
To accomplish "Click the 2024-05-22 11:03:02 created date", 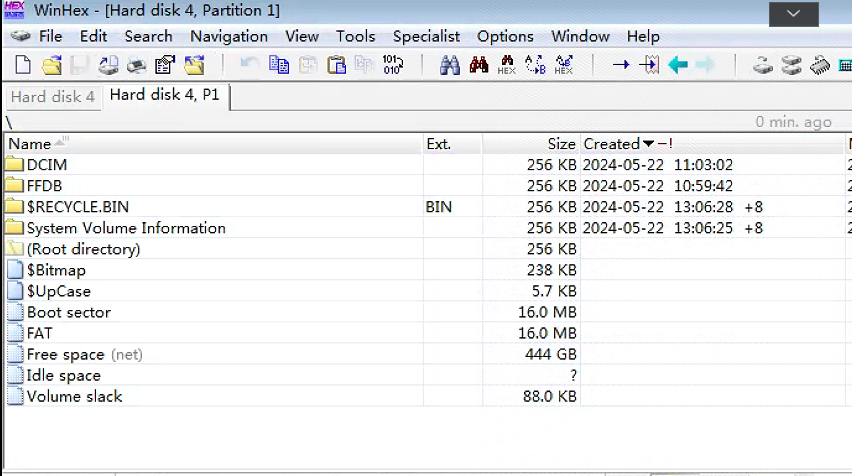I will tap(657, 165).
